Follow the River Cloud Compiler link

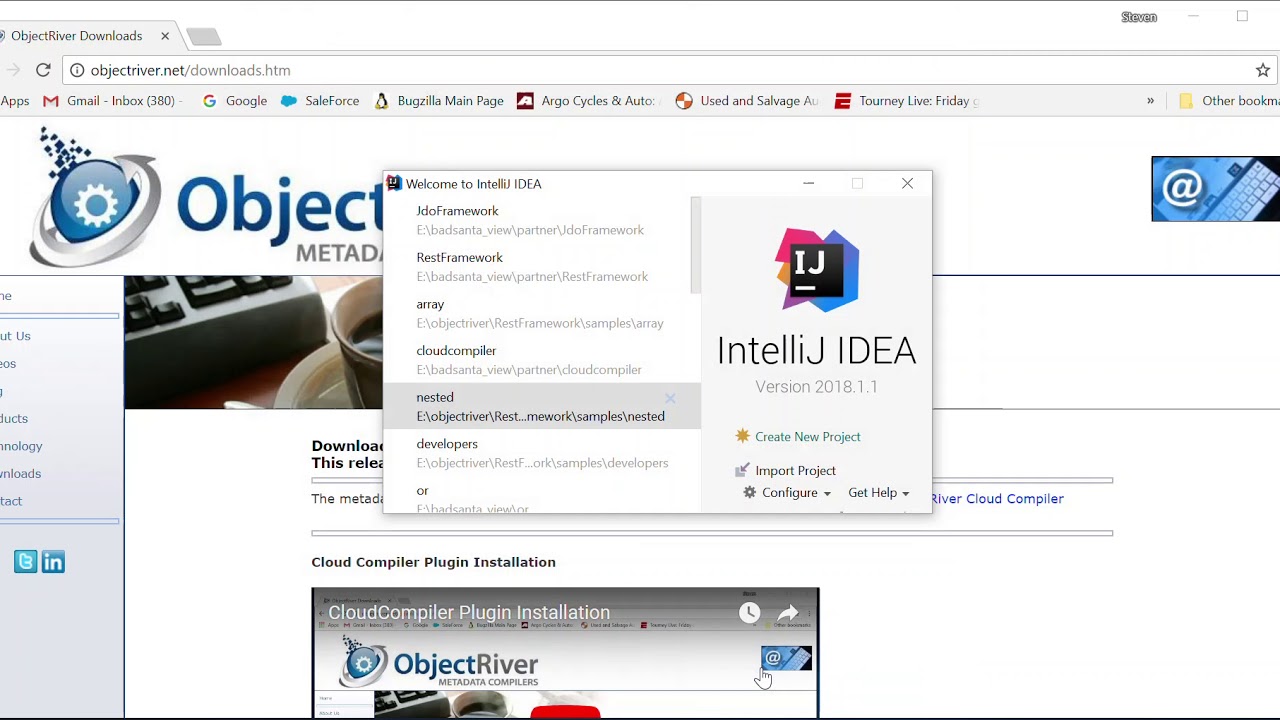997,498
